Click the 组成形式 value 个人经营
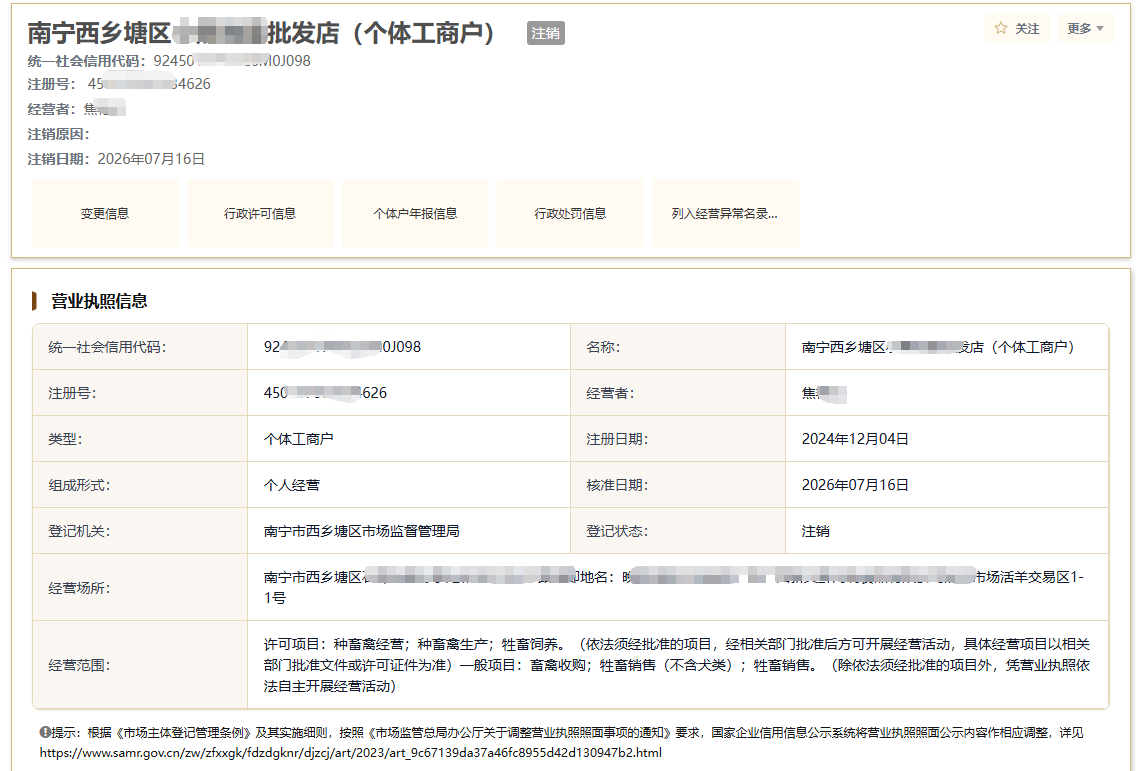This screenshot has height=771, width=1136. point(292,485)
